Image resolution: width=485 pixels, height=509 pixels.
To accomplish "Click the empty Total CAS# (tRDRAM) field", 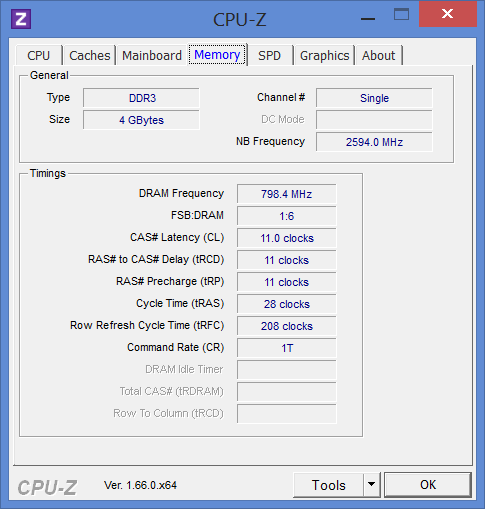I will pos(287,392).
